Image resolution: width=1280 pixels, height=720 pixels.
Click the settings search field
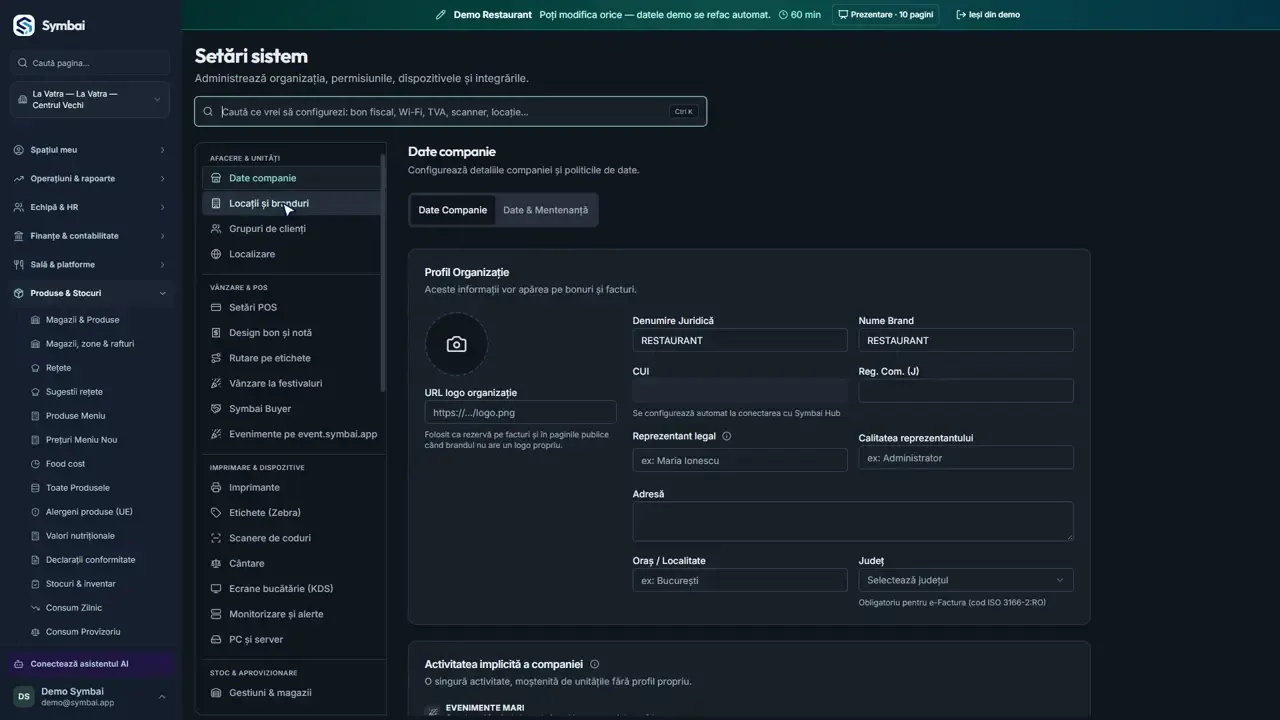point(450,112)
